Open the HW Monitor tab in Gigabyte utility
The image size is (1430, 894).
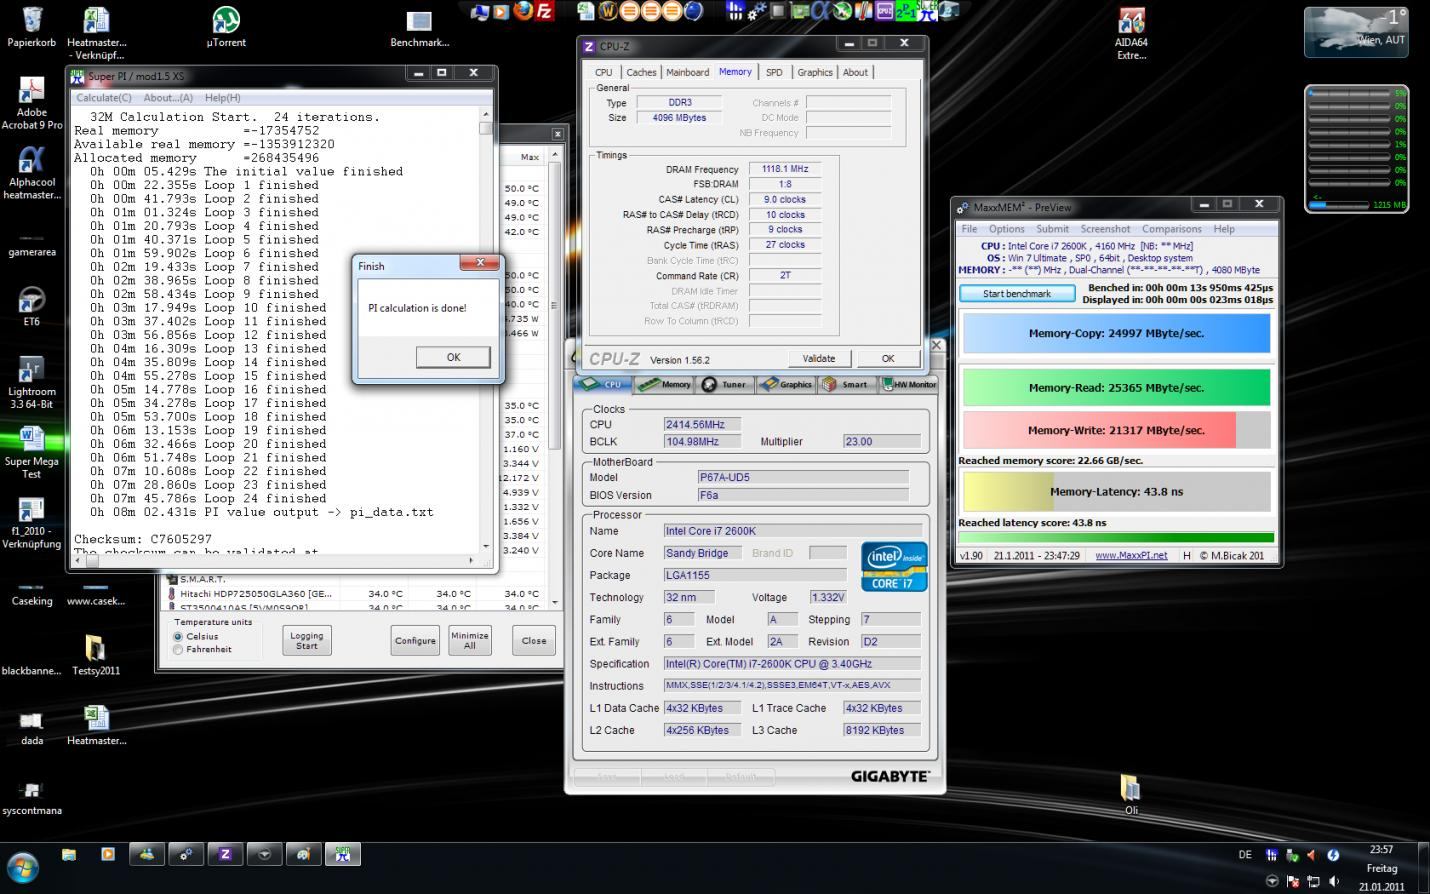pos(909,384)
